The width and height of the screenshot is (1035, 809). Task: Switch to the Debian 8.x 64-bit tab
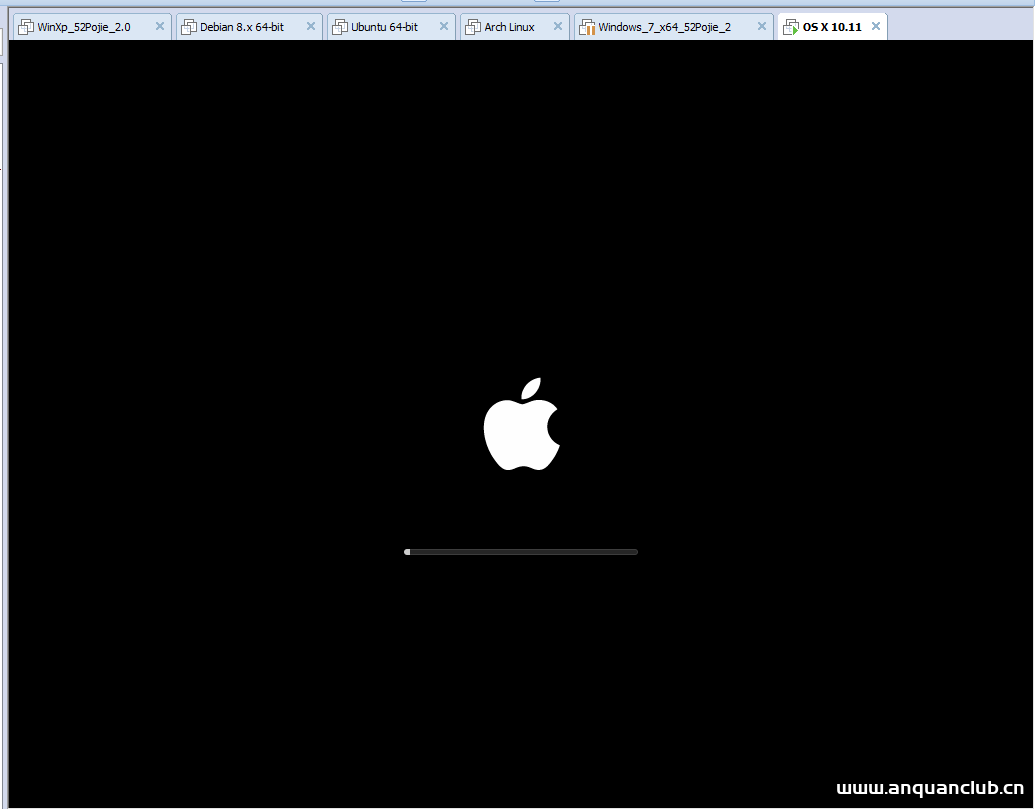[240, 26]
